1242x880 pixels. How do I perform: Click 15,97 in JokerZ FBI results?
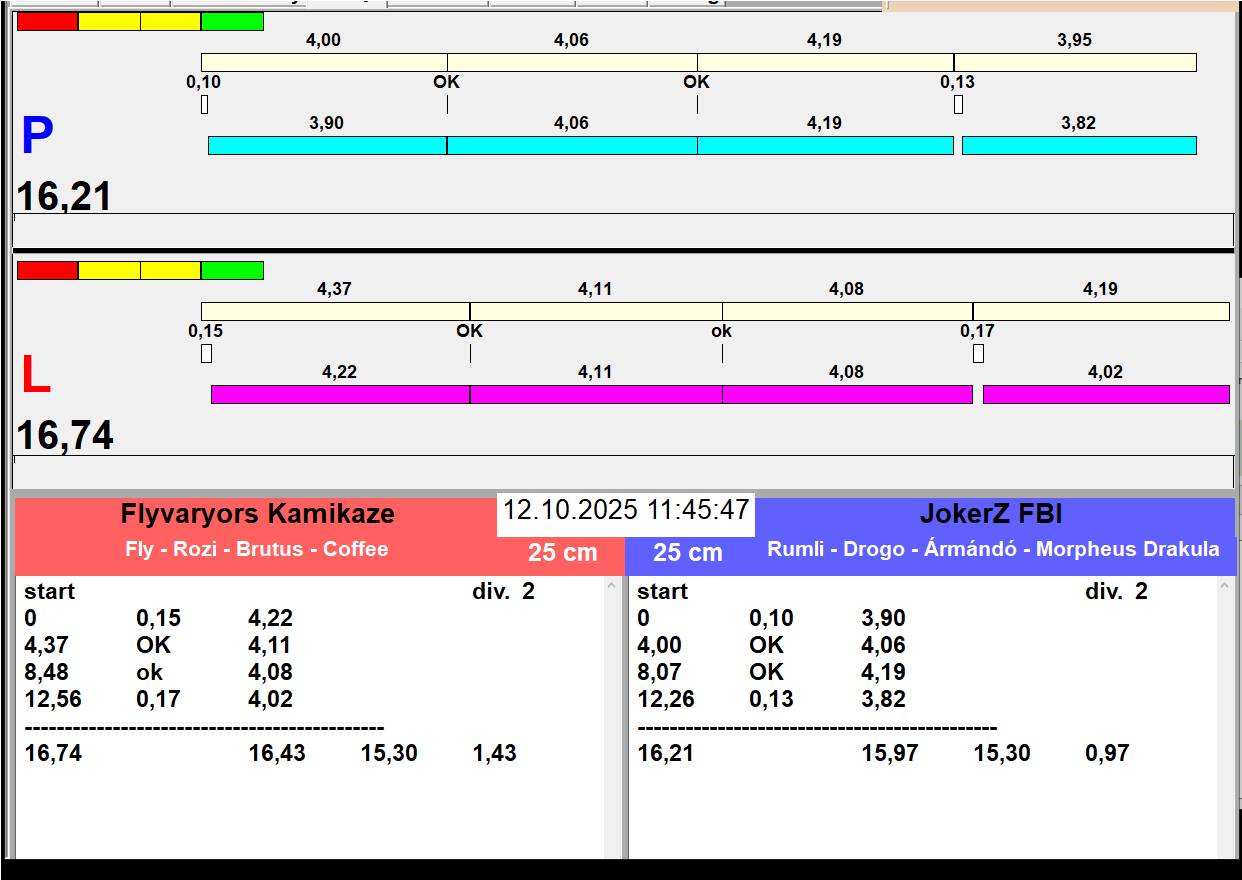tap(890, 753)
